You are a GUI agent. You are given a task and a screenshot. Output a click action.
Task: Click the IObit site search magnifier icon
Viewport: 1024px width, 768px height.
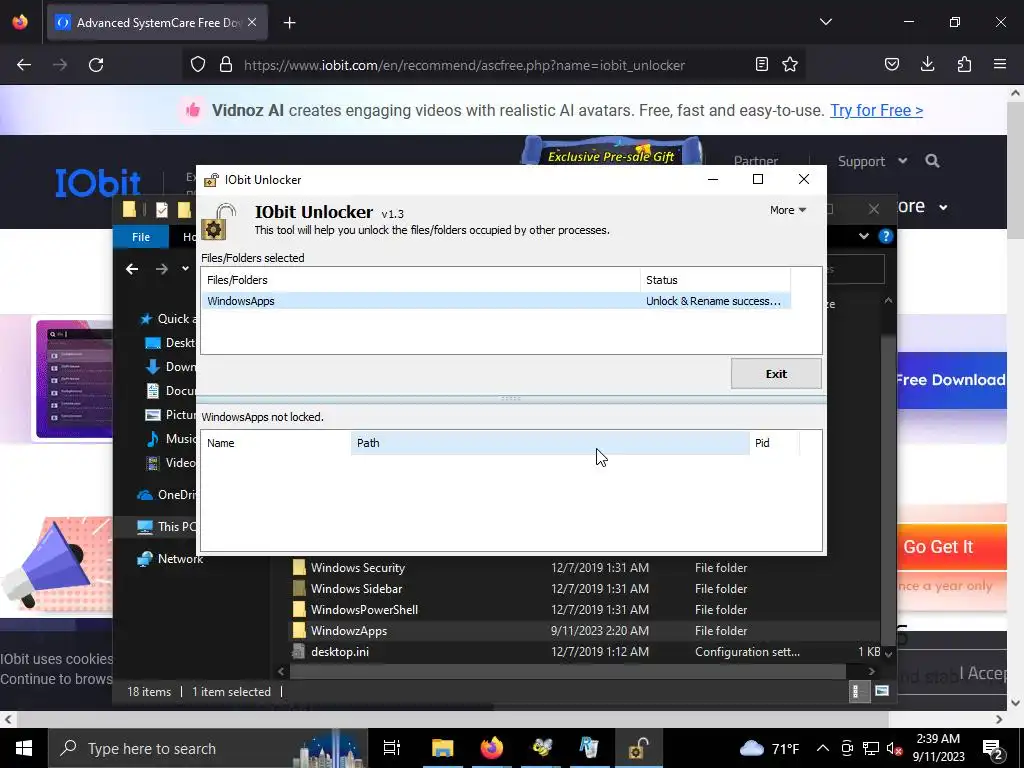933,161
